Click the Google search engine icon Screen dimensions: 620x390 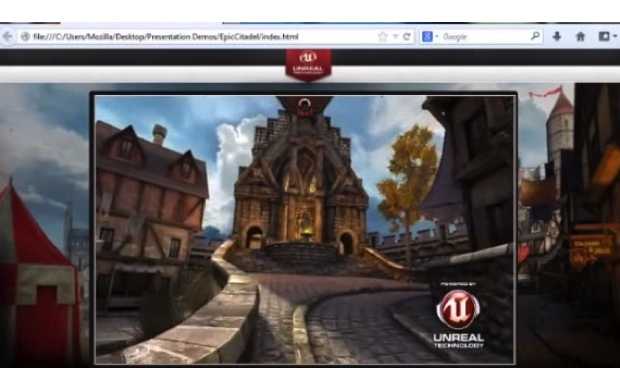point(427,37)
